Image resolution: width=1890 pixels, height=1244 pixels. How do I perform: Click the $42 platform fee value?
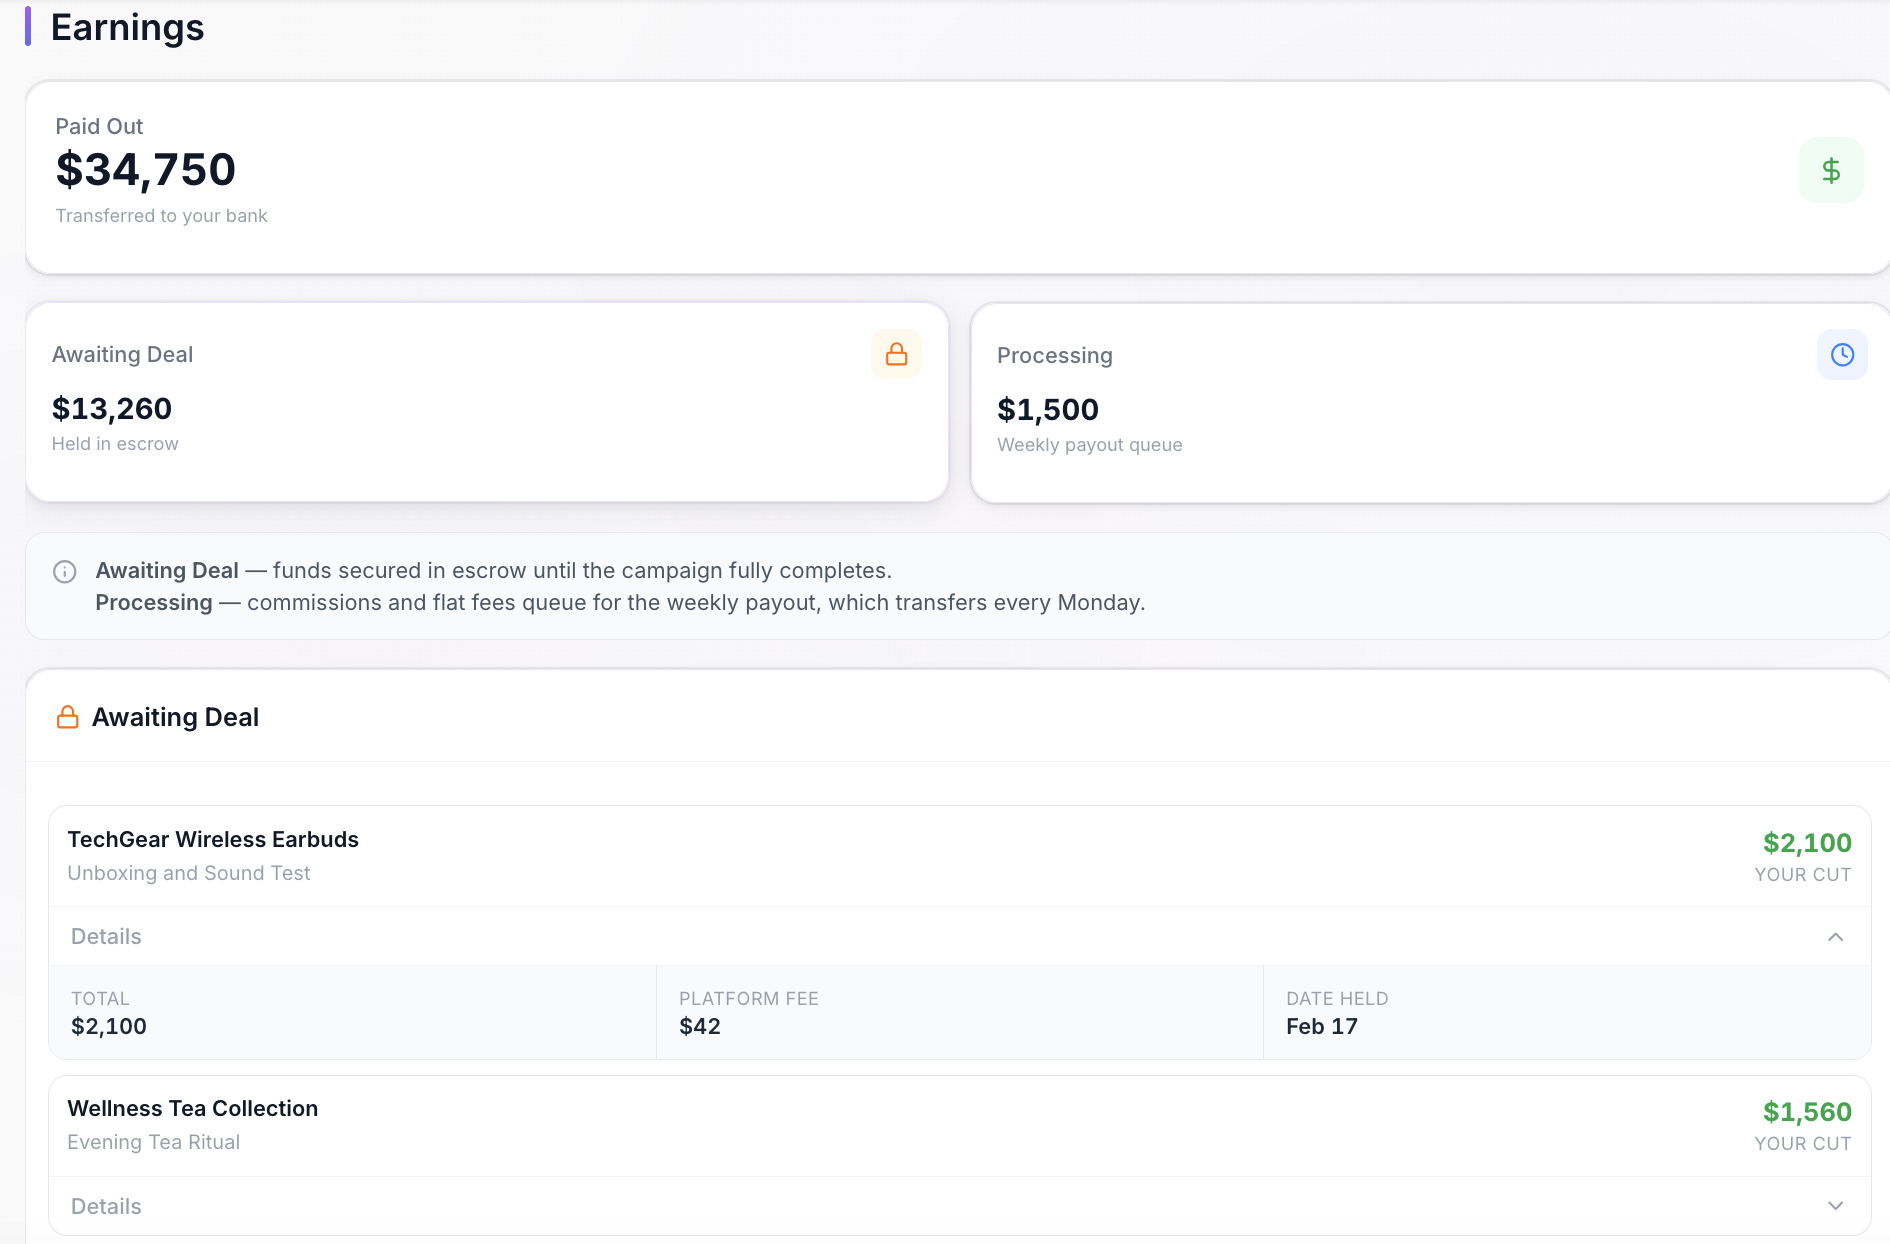(699, 1026)
